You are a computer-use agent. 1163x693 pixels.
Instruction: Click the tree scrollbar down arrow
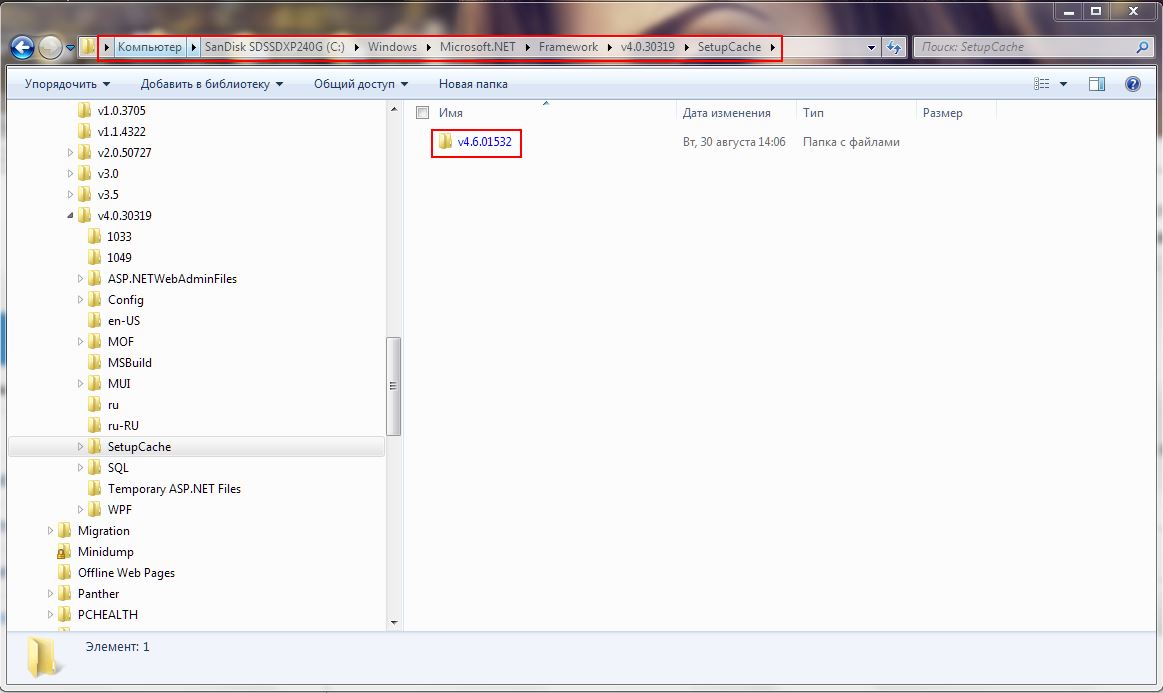[394, 623]
